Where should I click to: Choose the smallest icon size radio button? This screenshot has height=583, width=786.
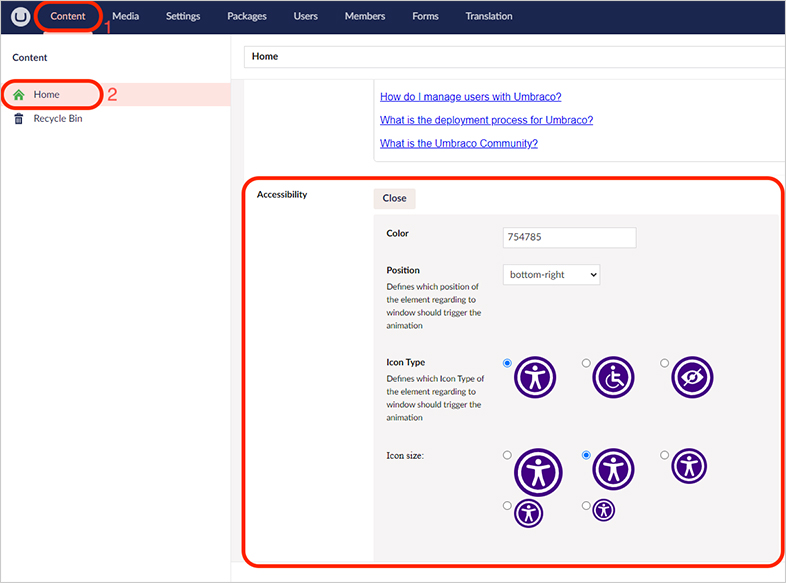pyautogui.click(x=586, y=506)
